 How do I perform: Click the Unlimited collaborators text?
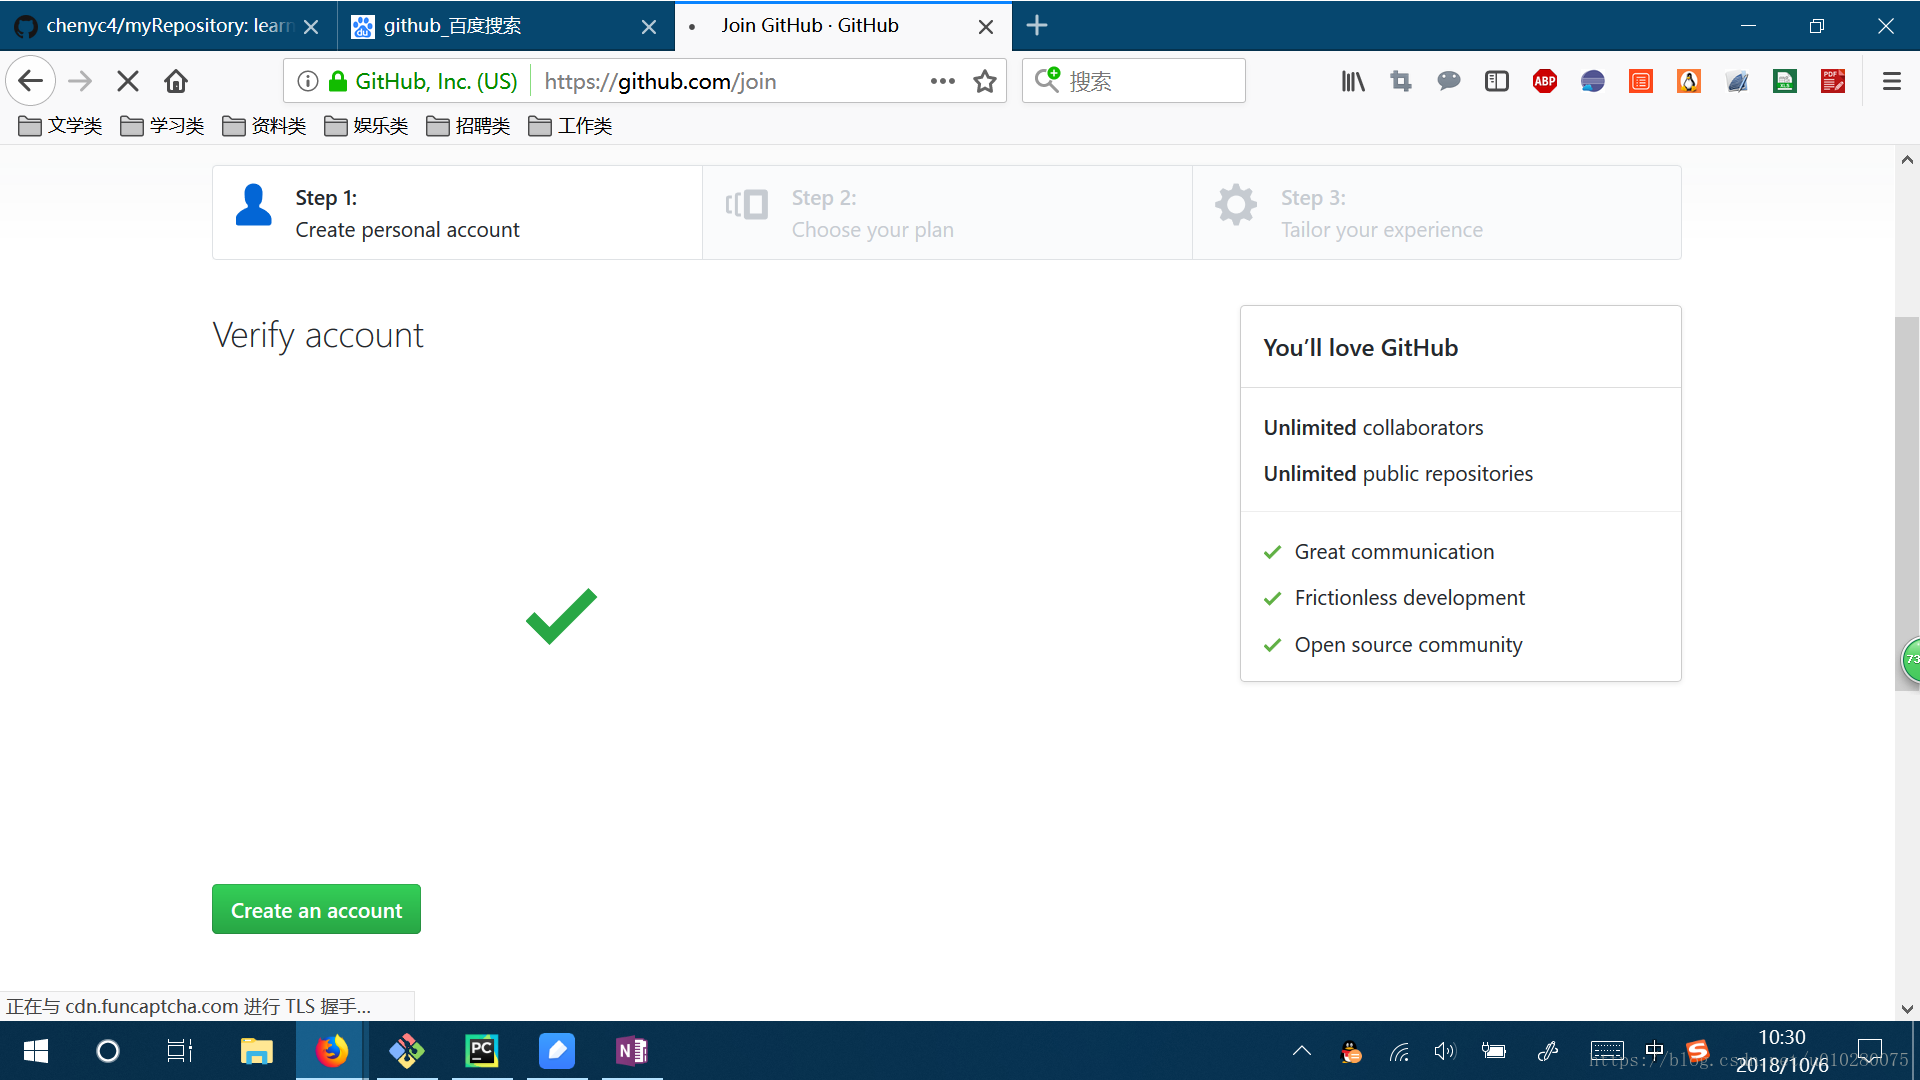(x=1373, y=427)
